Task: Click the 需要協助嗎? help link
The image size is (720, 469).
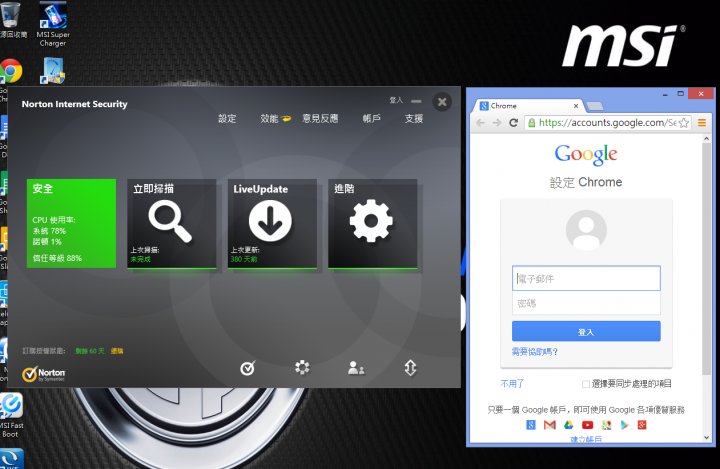Action: click(x=534, y=352)
